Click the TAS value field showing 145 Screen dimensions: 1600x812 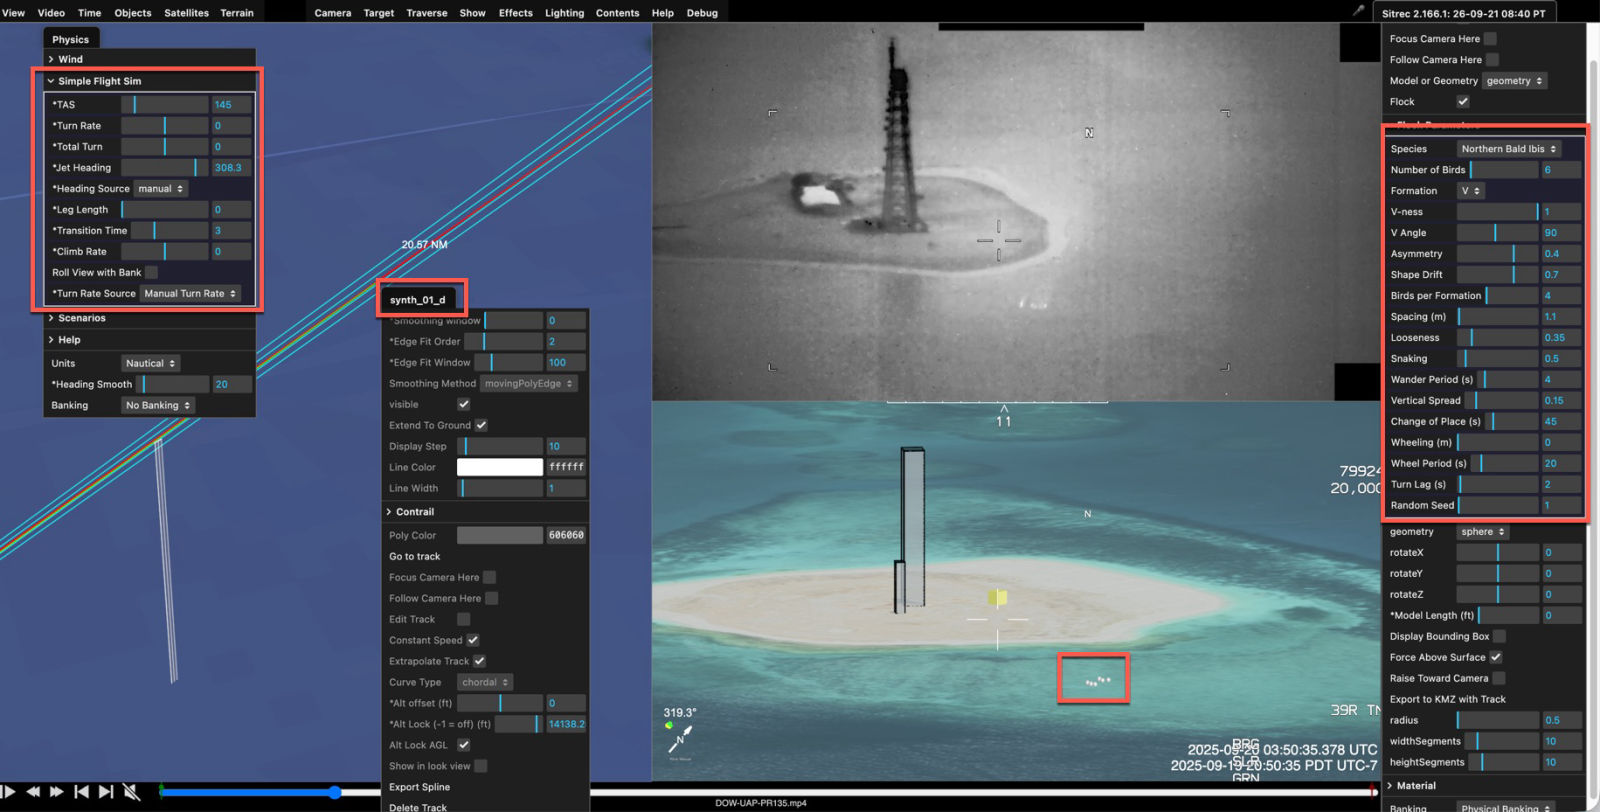(x=231, y=105)
